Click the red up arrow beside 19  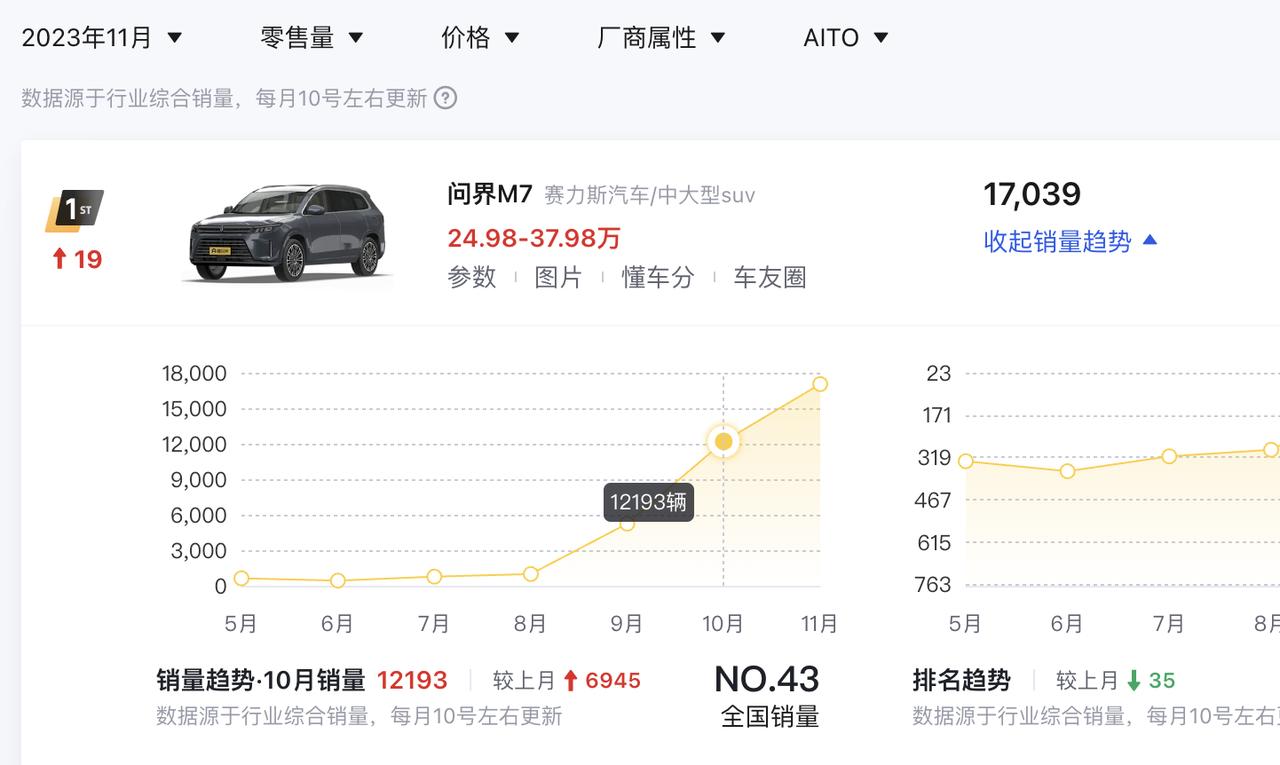(59, 259)
